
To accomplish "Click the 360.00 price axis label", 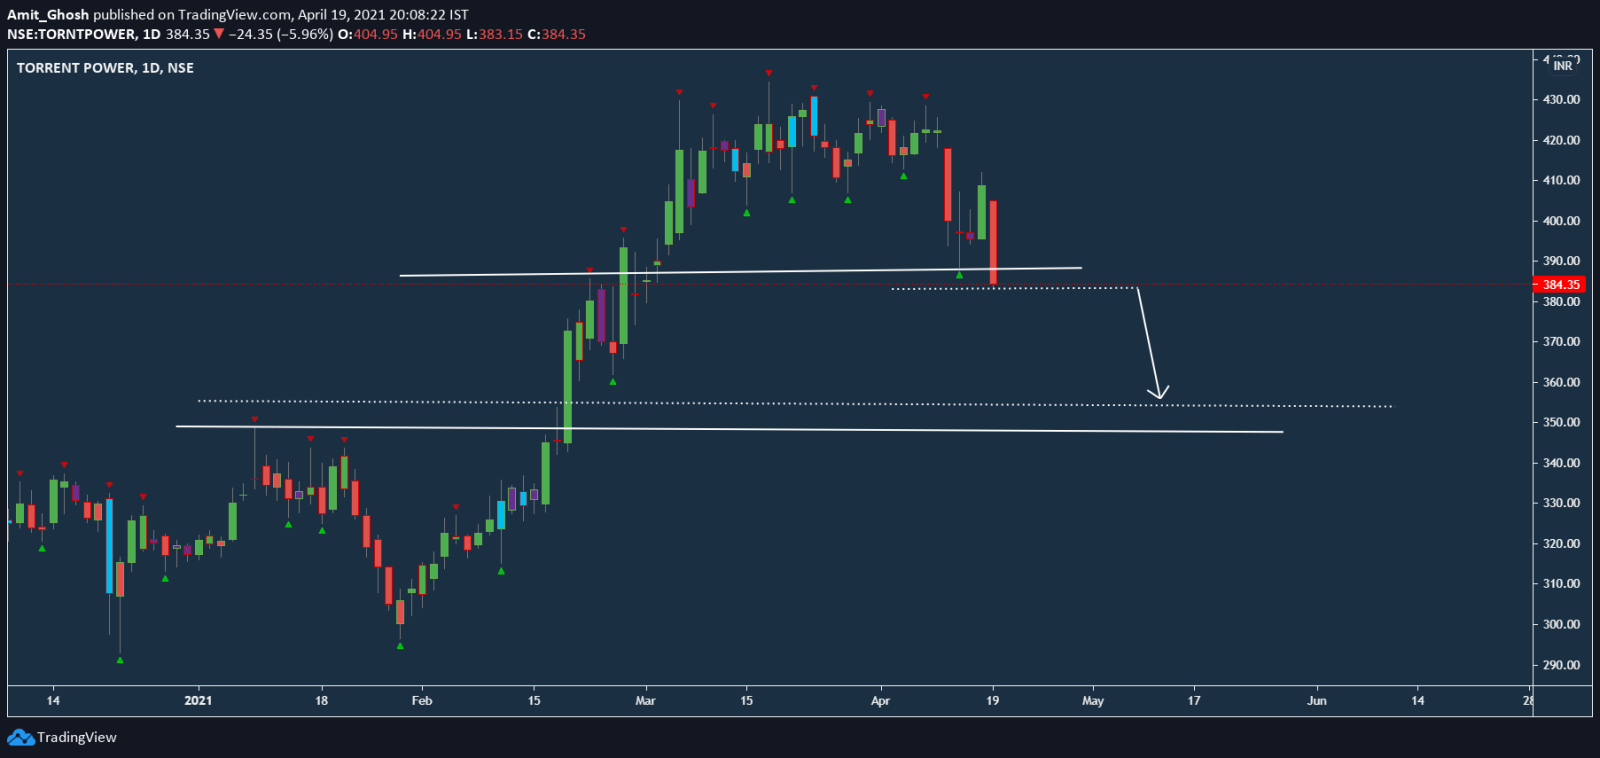I will (1561, 382).
